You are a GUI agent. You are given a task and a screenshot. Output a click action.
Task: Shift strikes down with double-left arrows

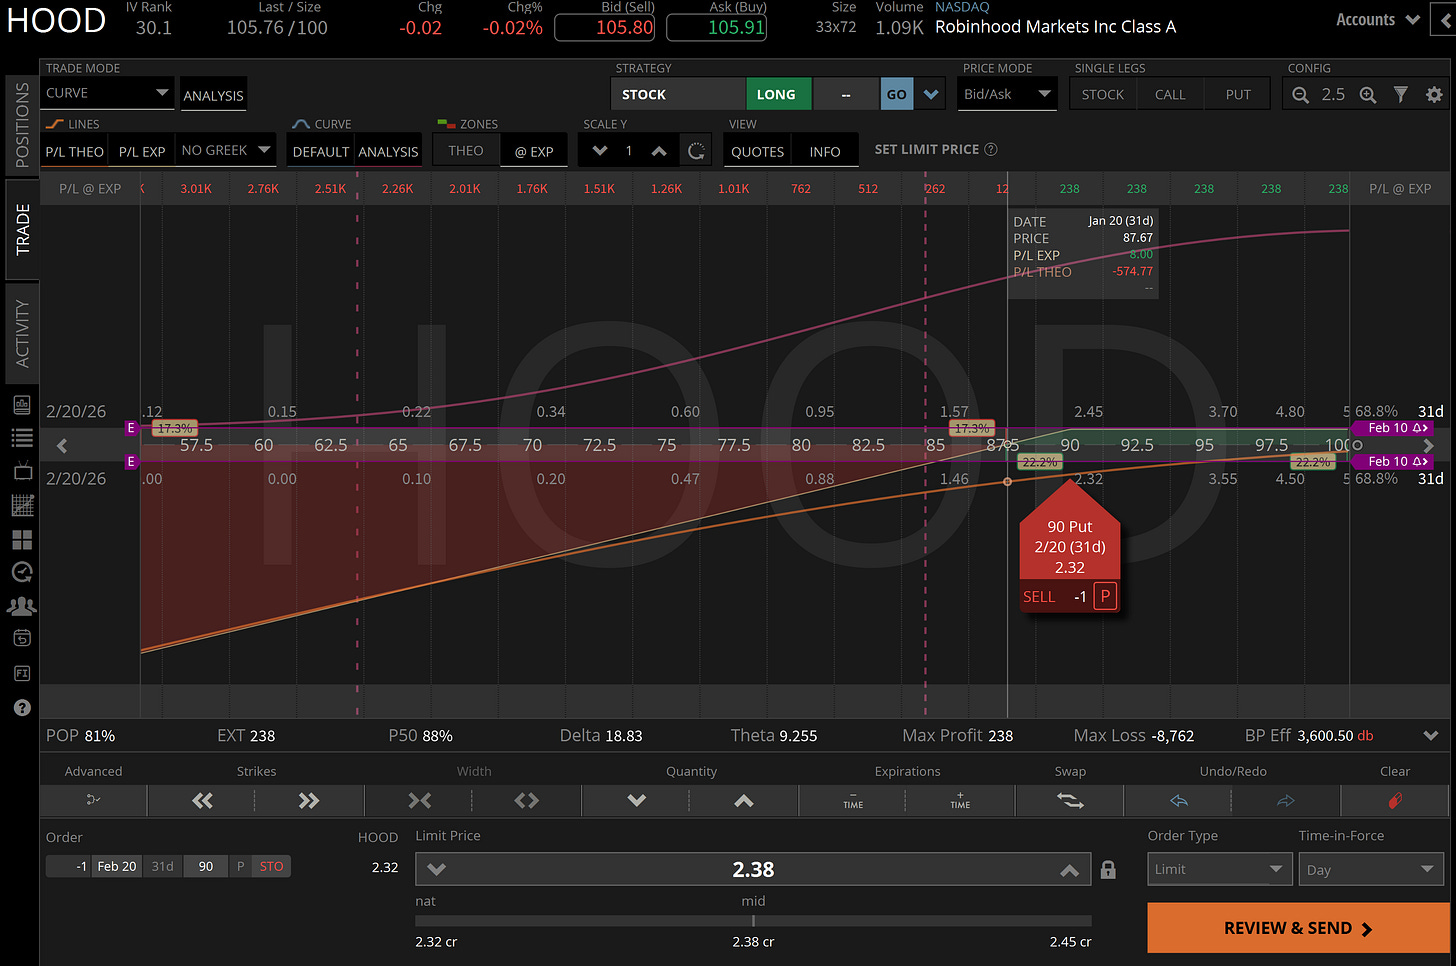tap(202, 800)
